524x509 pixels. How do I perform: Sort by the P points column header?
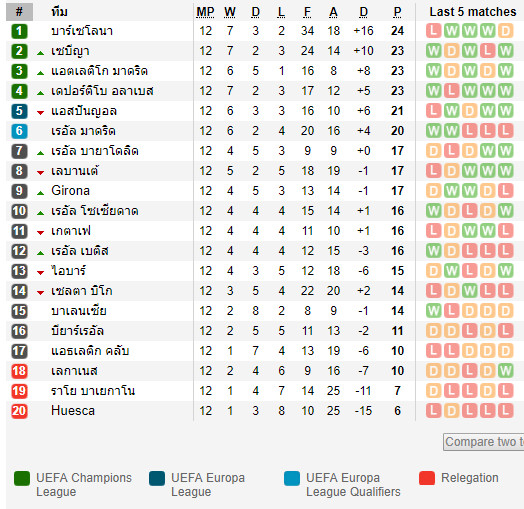tap(397, 12)
